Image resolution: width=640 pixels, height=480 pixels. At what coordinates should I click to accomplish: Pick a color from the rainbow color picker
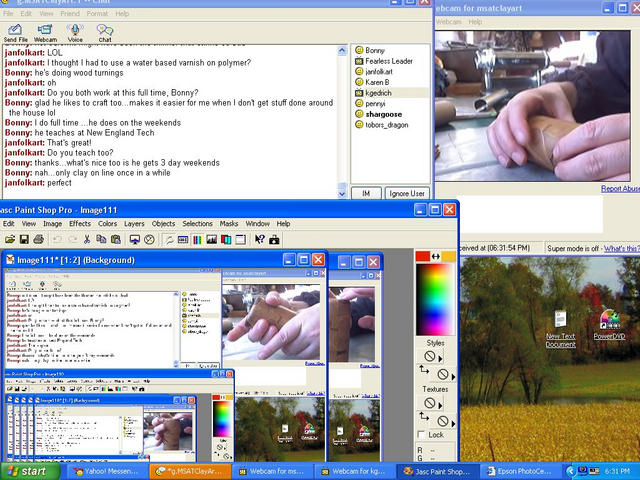[x=435, y=299]
